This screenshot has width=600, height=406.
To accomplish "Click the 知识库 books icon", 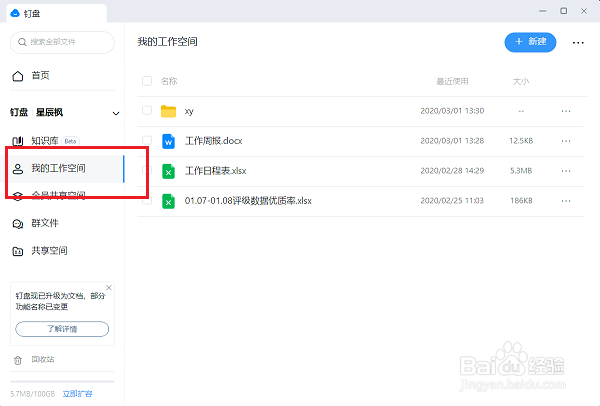I will (18, 141).
